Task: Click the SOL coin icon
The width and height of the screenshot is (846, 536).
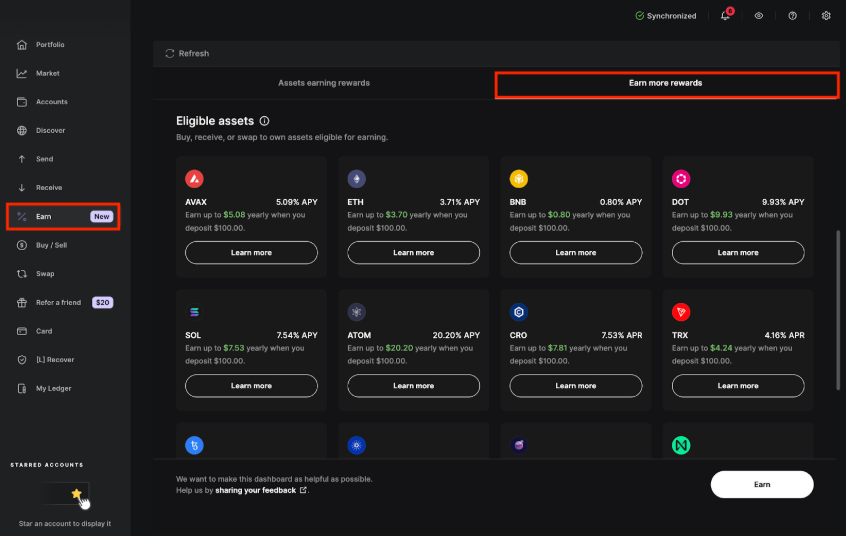Action: click(194, 312)
